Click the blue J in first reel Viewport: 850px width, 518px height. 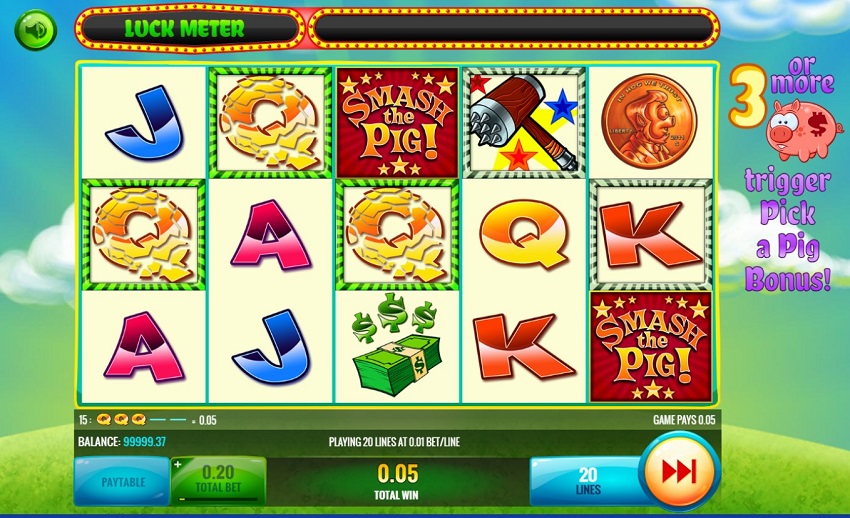pos(145,123)
